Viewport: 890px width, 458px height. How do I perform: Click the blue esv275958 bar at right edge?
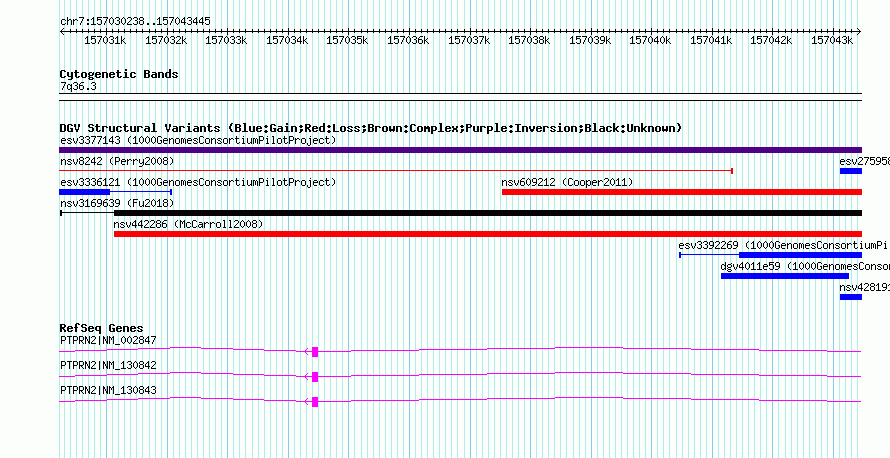[x=851, y=171]
